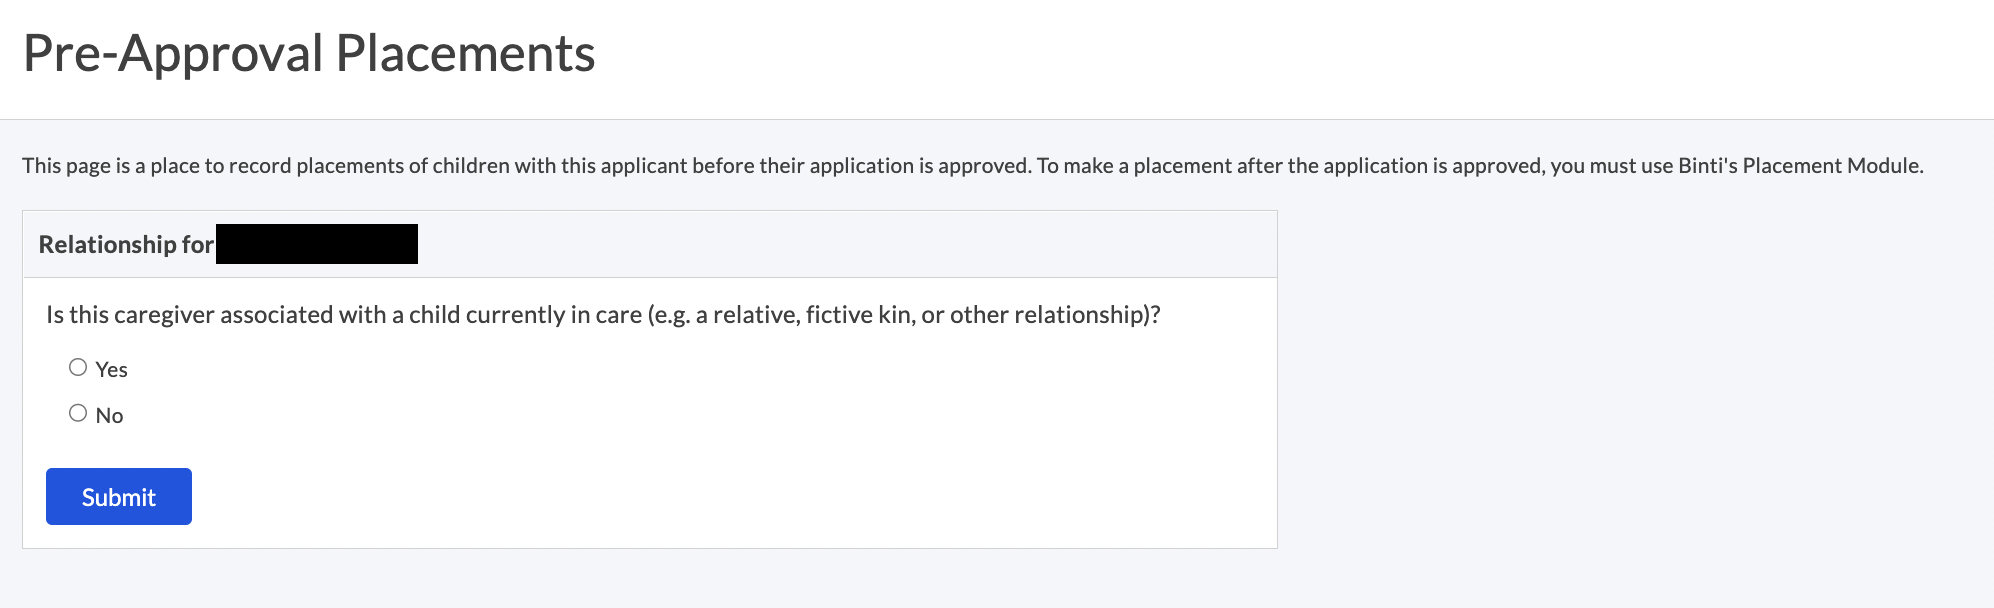Click "Binti's Placement Module" in the description
The height and width of the screenshot is (608, 1994).
coord(1800,166)
